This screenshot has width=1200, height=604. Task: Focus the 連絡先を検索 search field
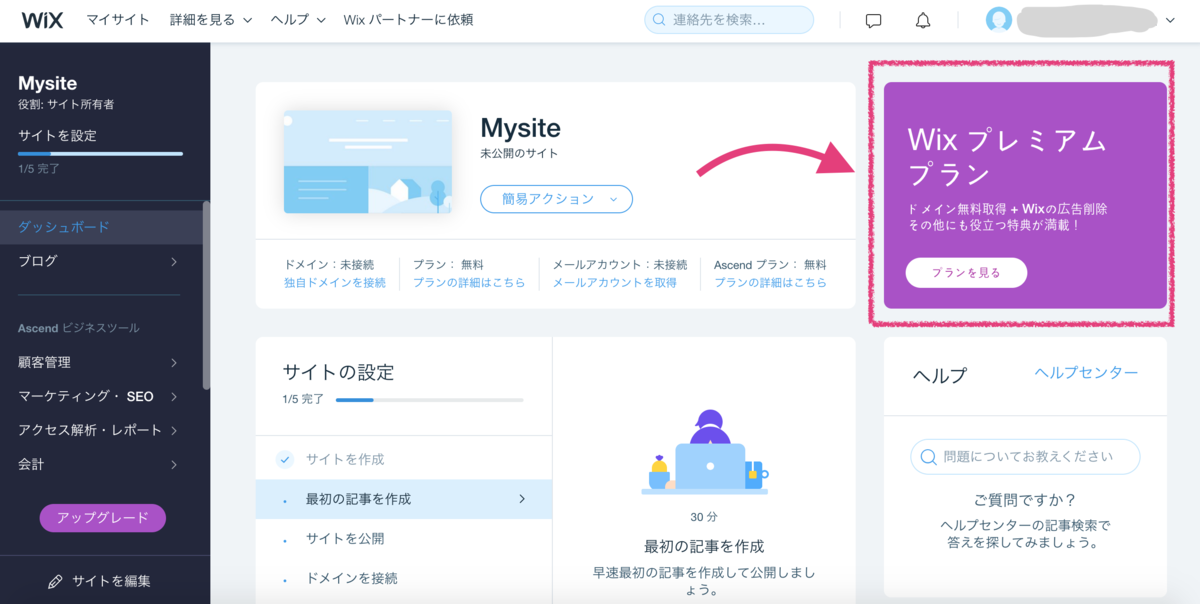tap(729, 20)
